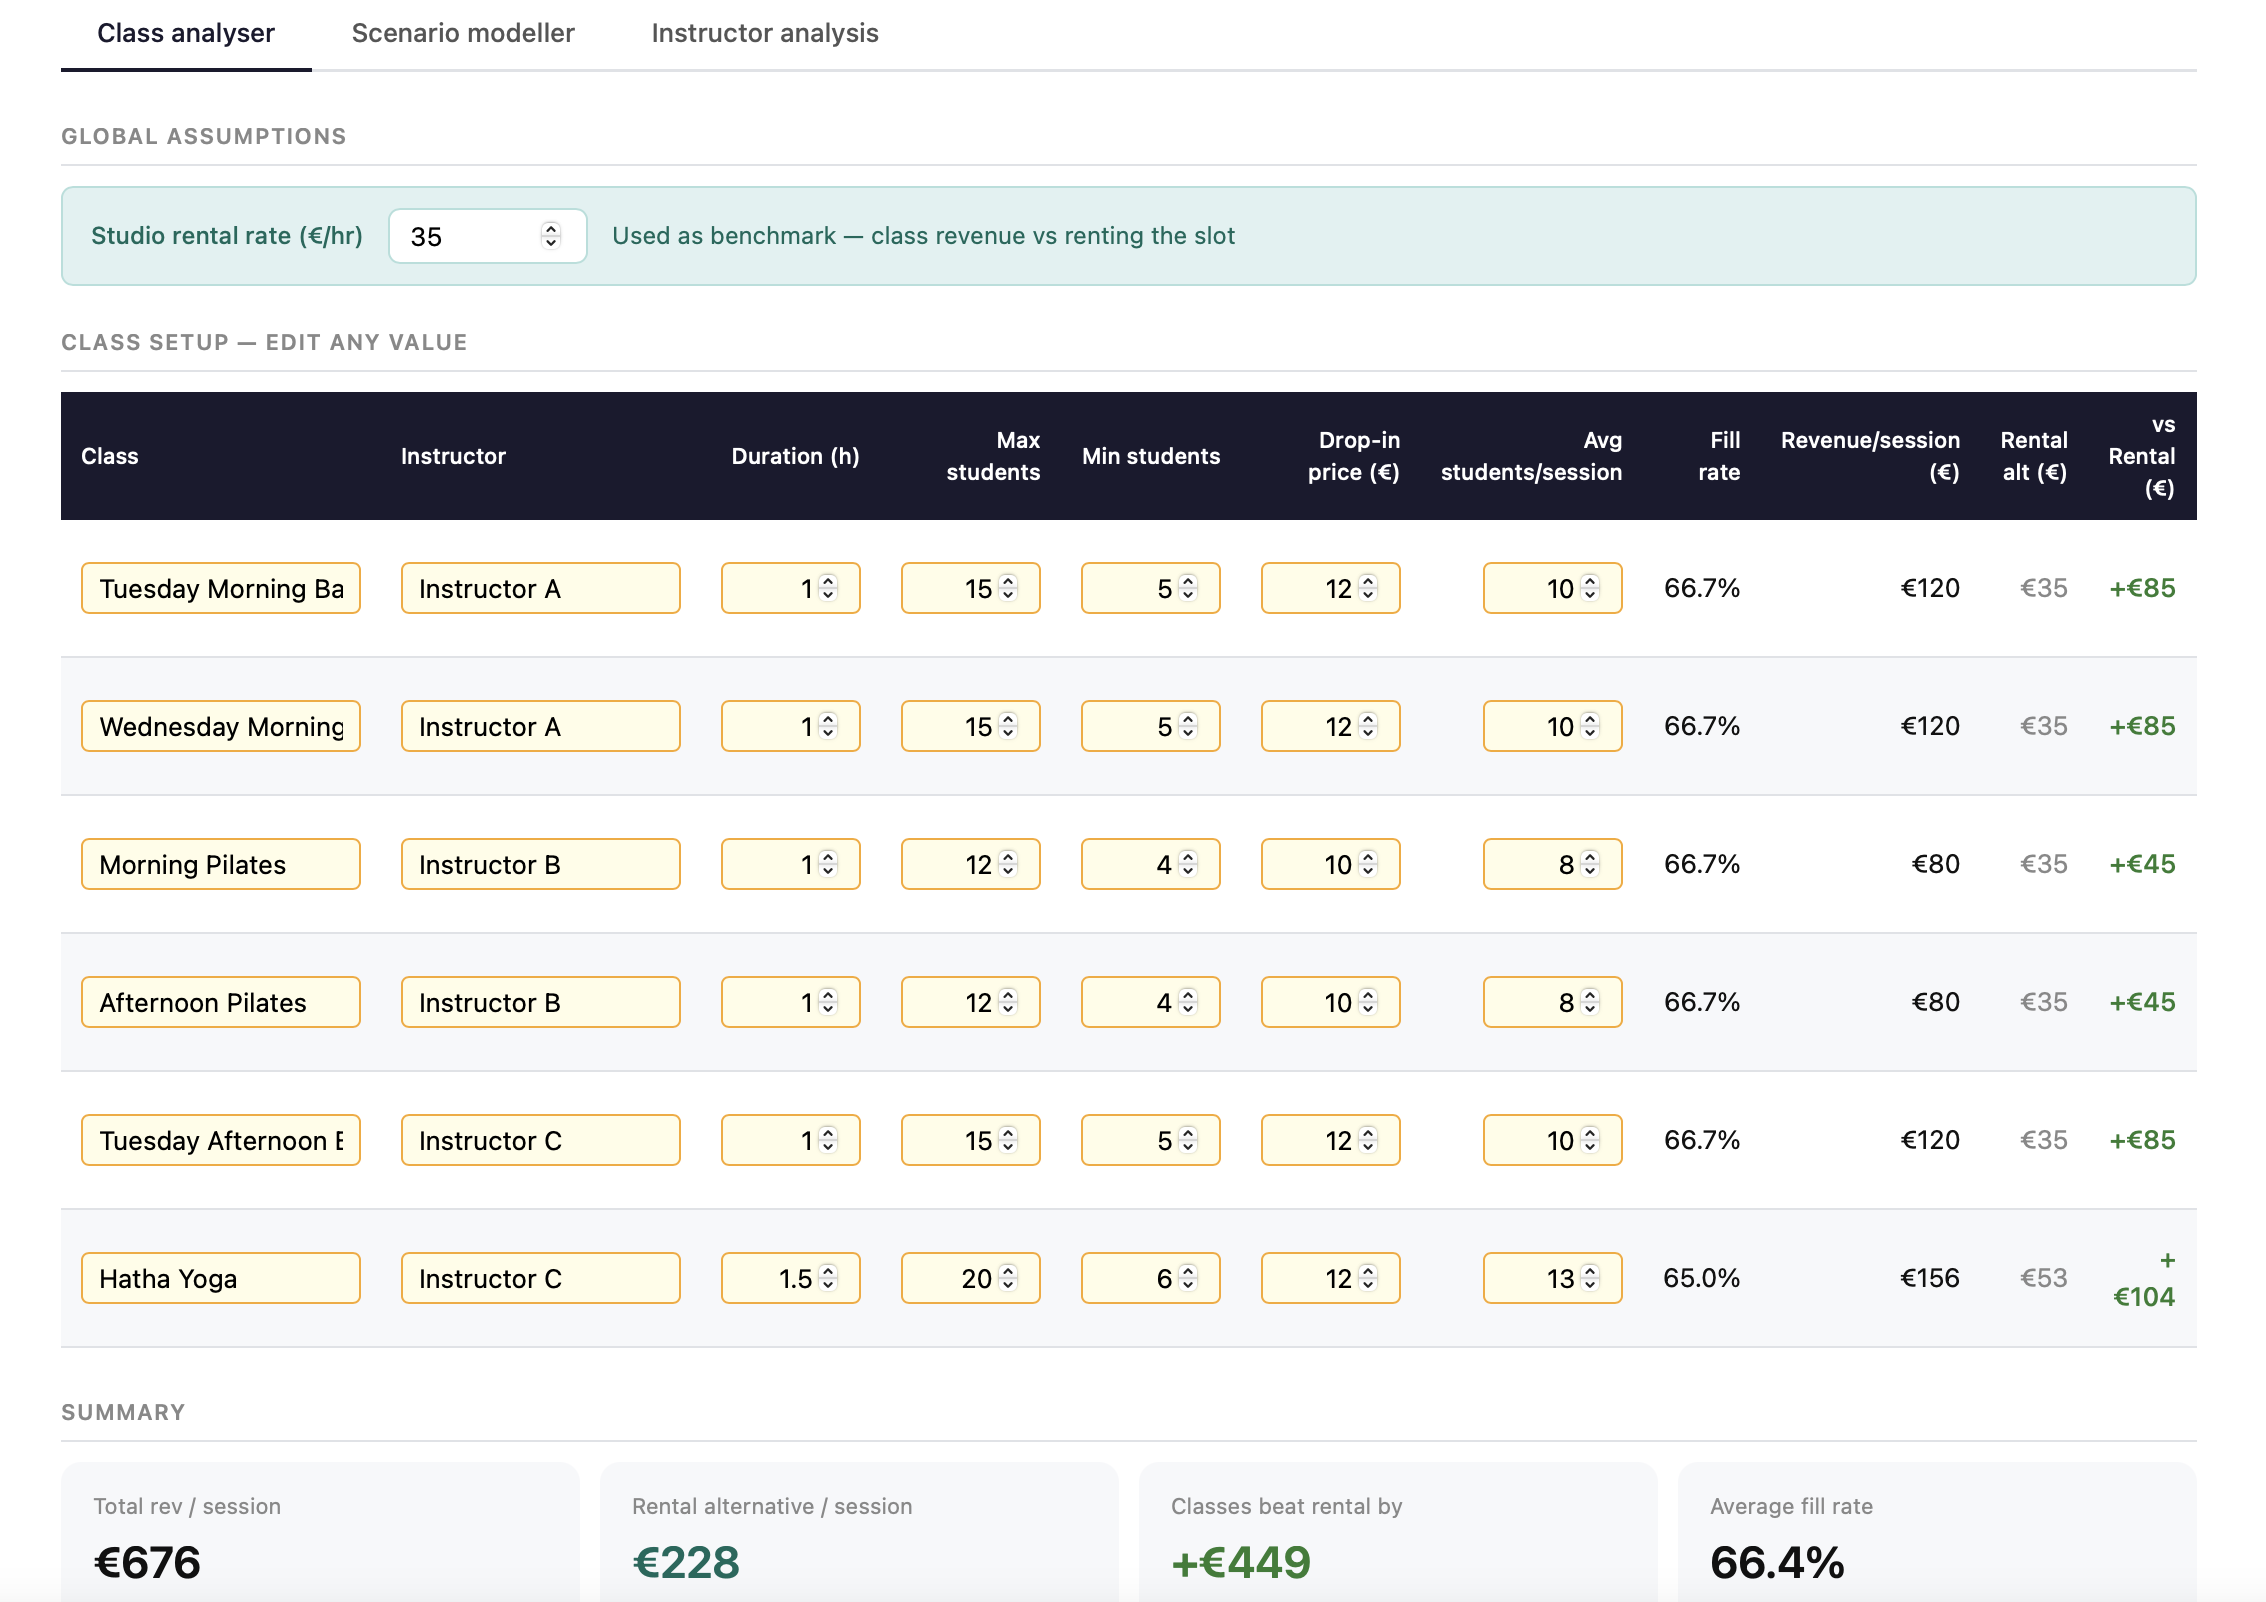Click duration stepper for Afternoon Pilates
This screenshot has height=1602, width=2266.
828,1002
